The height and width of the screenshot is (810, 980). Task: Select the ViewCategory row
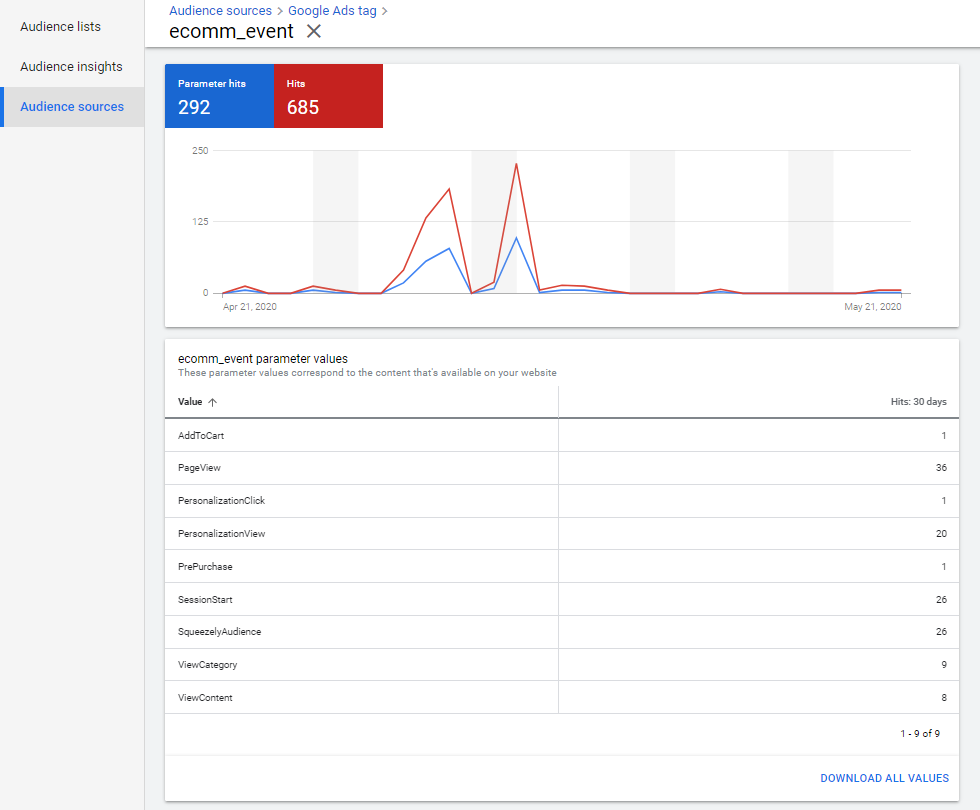tap(561, 665)
